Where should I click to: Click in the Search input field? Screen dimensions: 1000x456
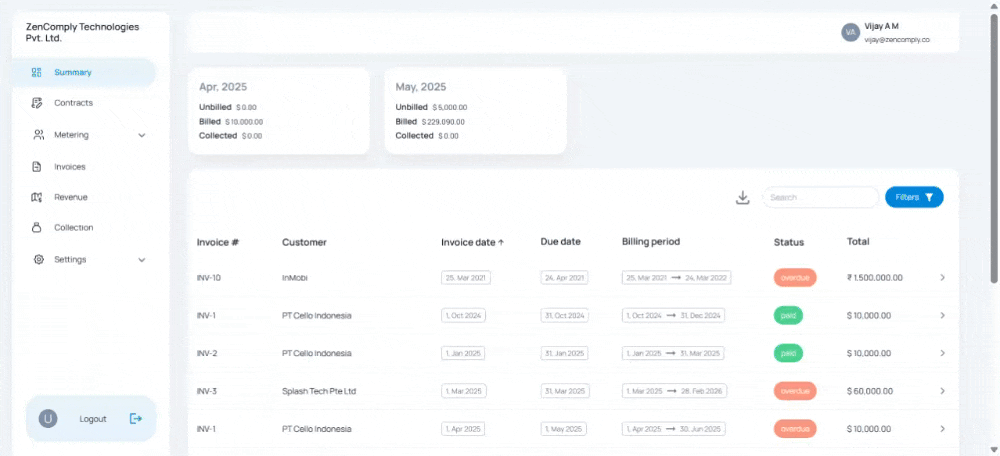pos(820,197)
